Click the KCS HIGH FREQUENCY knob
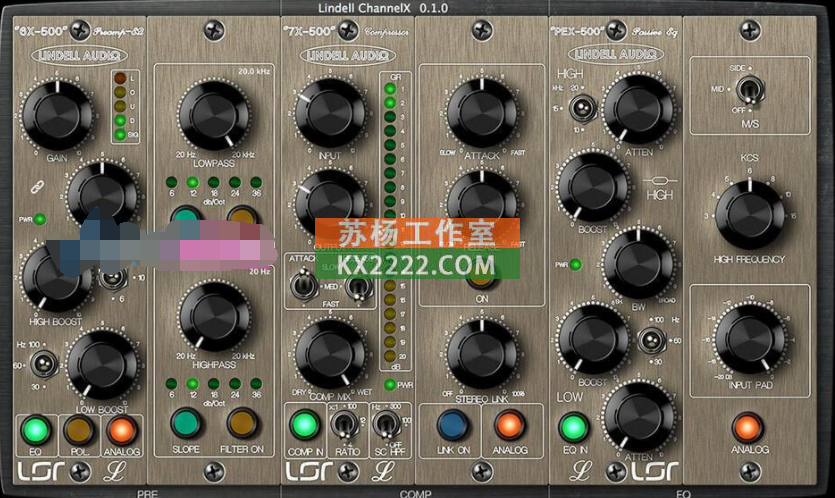 pyautogui.click(x=750, y=215)
